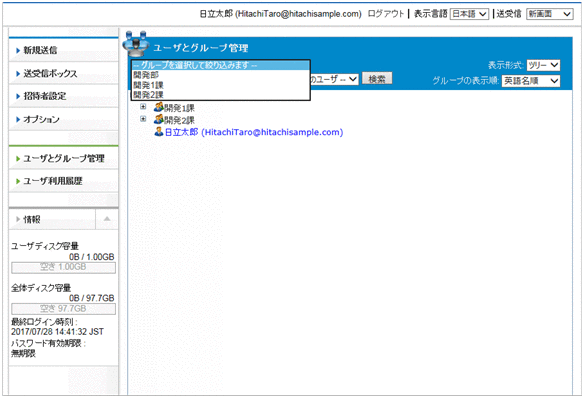The height and width of the screenshot is (399, 585).
Task: Click the gray arrow next to 情報
Action: 18,219
